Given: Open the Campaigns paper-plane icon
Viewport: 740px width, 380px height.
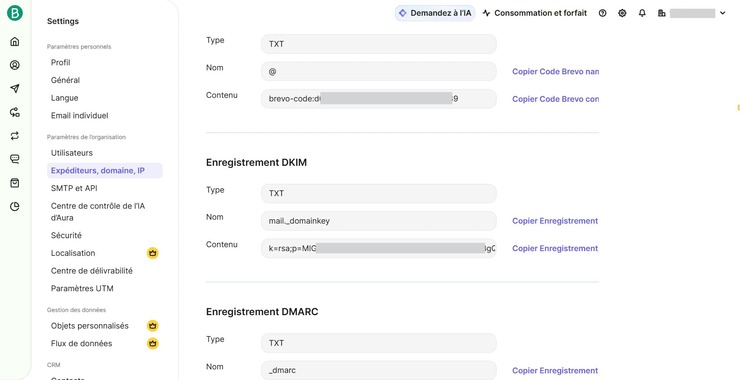Looking at the screenshot, I should [x=15, y=89].
